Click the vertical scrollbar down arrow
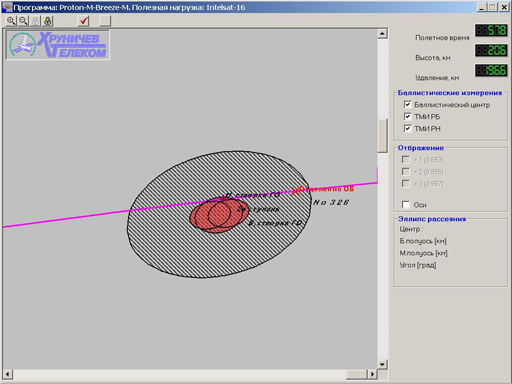This screenshot has width=512, height=384. click(x=382, y=364)
